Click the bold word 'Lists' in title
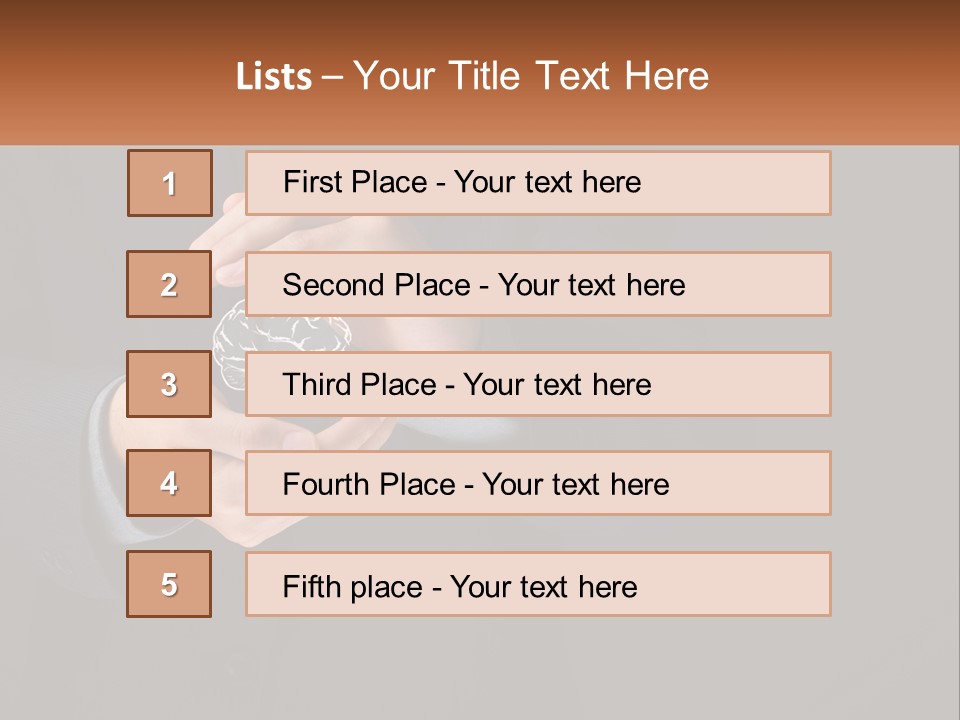The height and width of the screenshot is (720, 960). click(274, 77)
